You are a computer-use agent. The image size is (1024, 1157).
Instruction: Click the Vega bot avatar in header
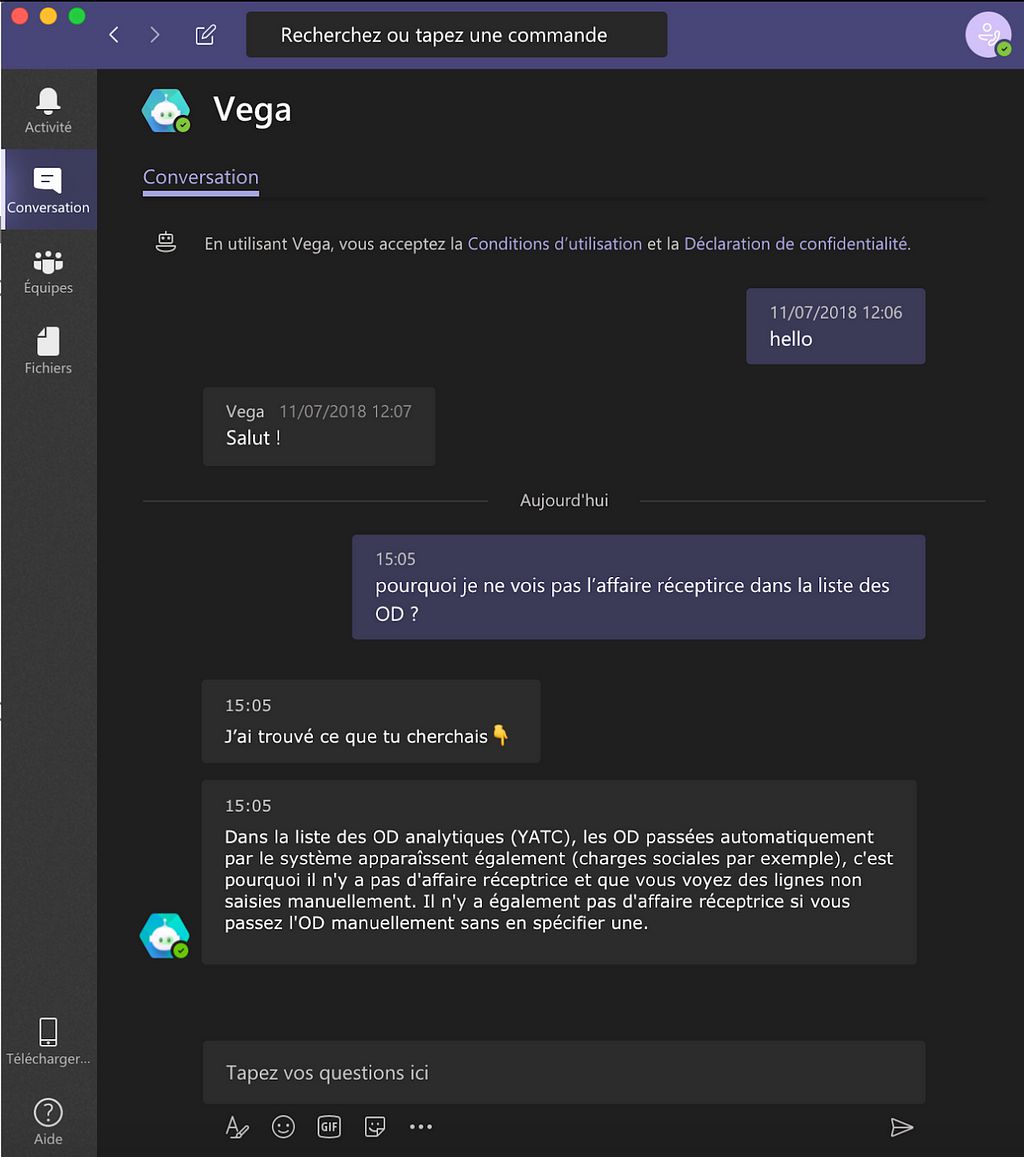coord(167,111)
